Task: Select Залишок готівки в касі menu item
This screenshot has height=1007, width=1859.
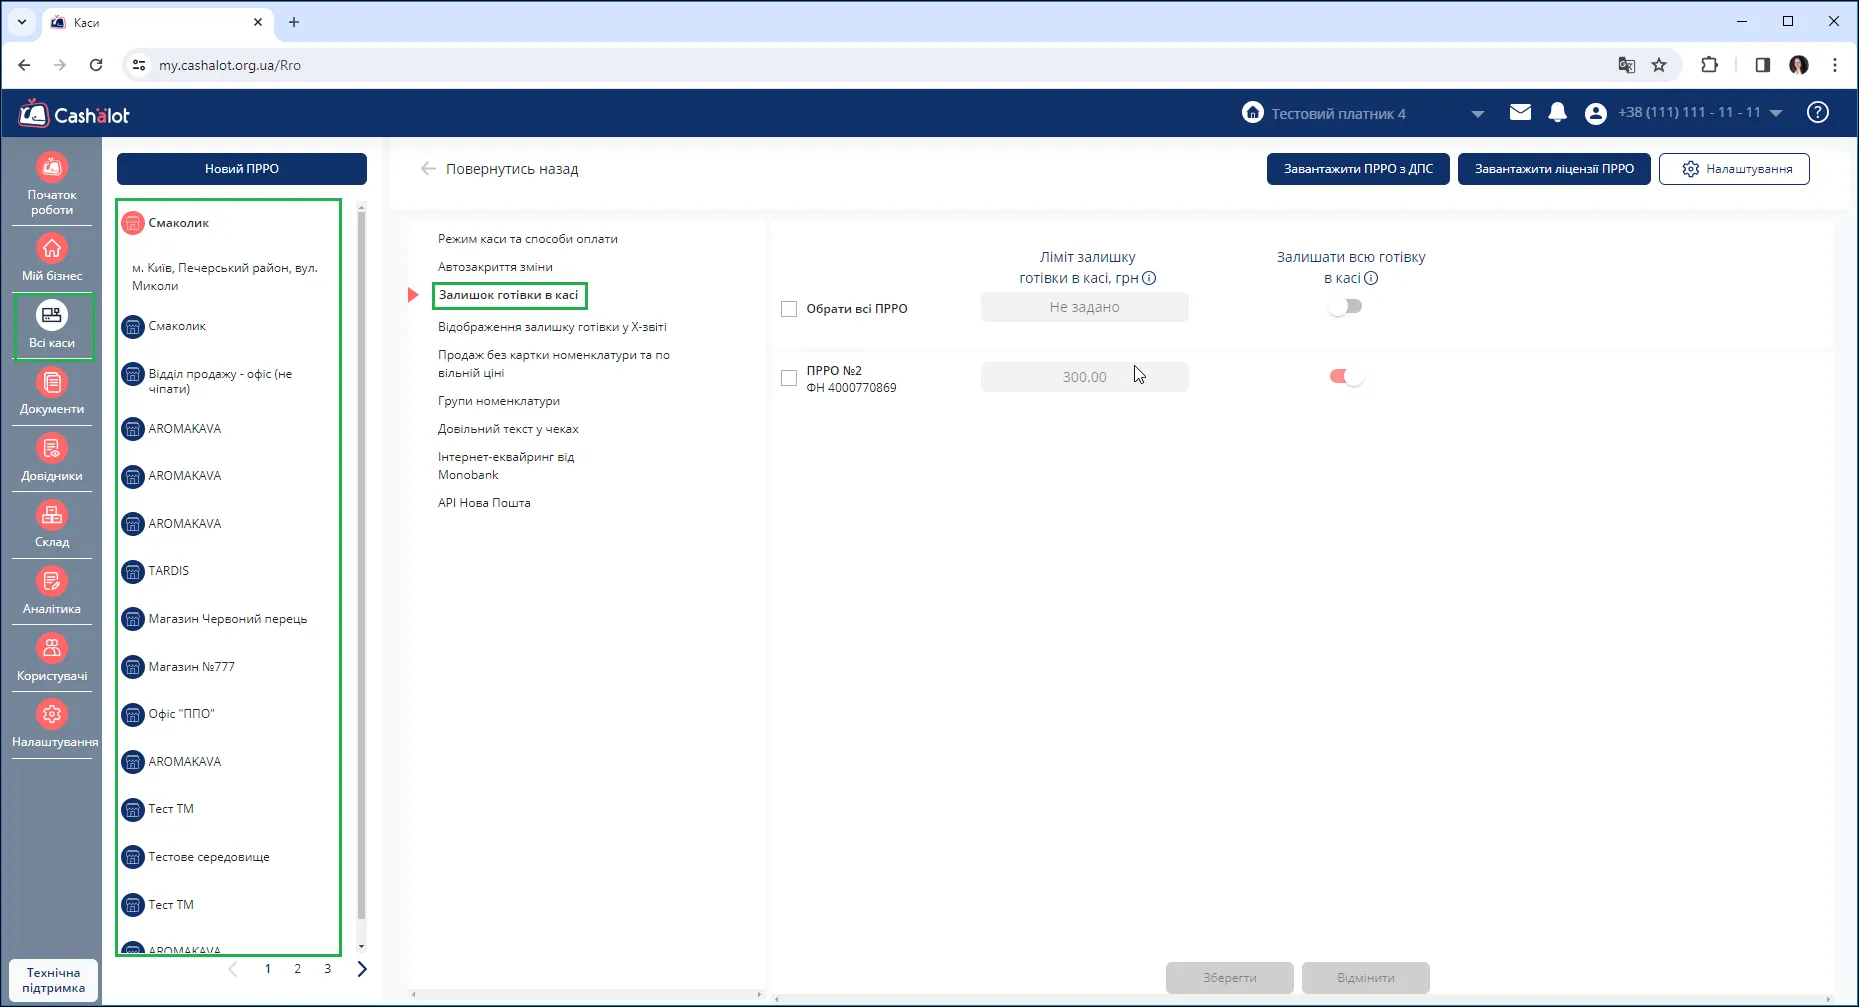Action: 509,295
